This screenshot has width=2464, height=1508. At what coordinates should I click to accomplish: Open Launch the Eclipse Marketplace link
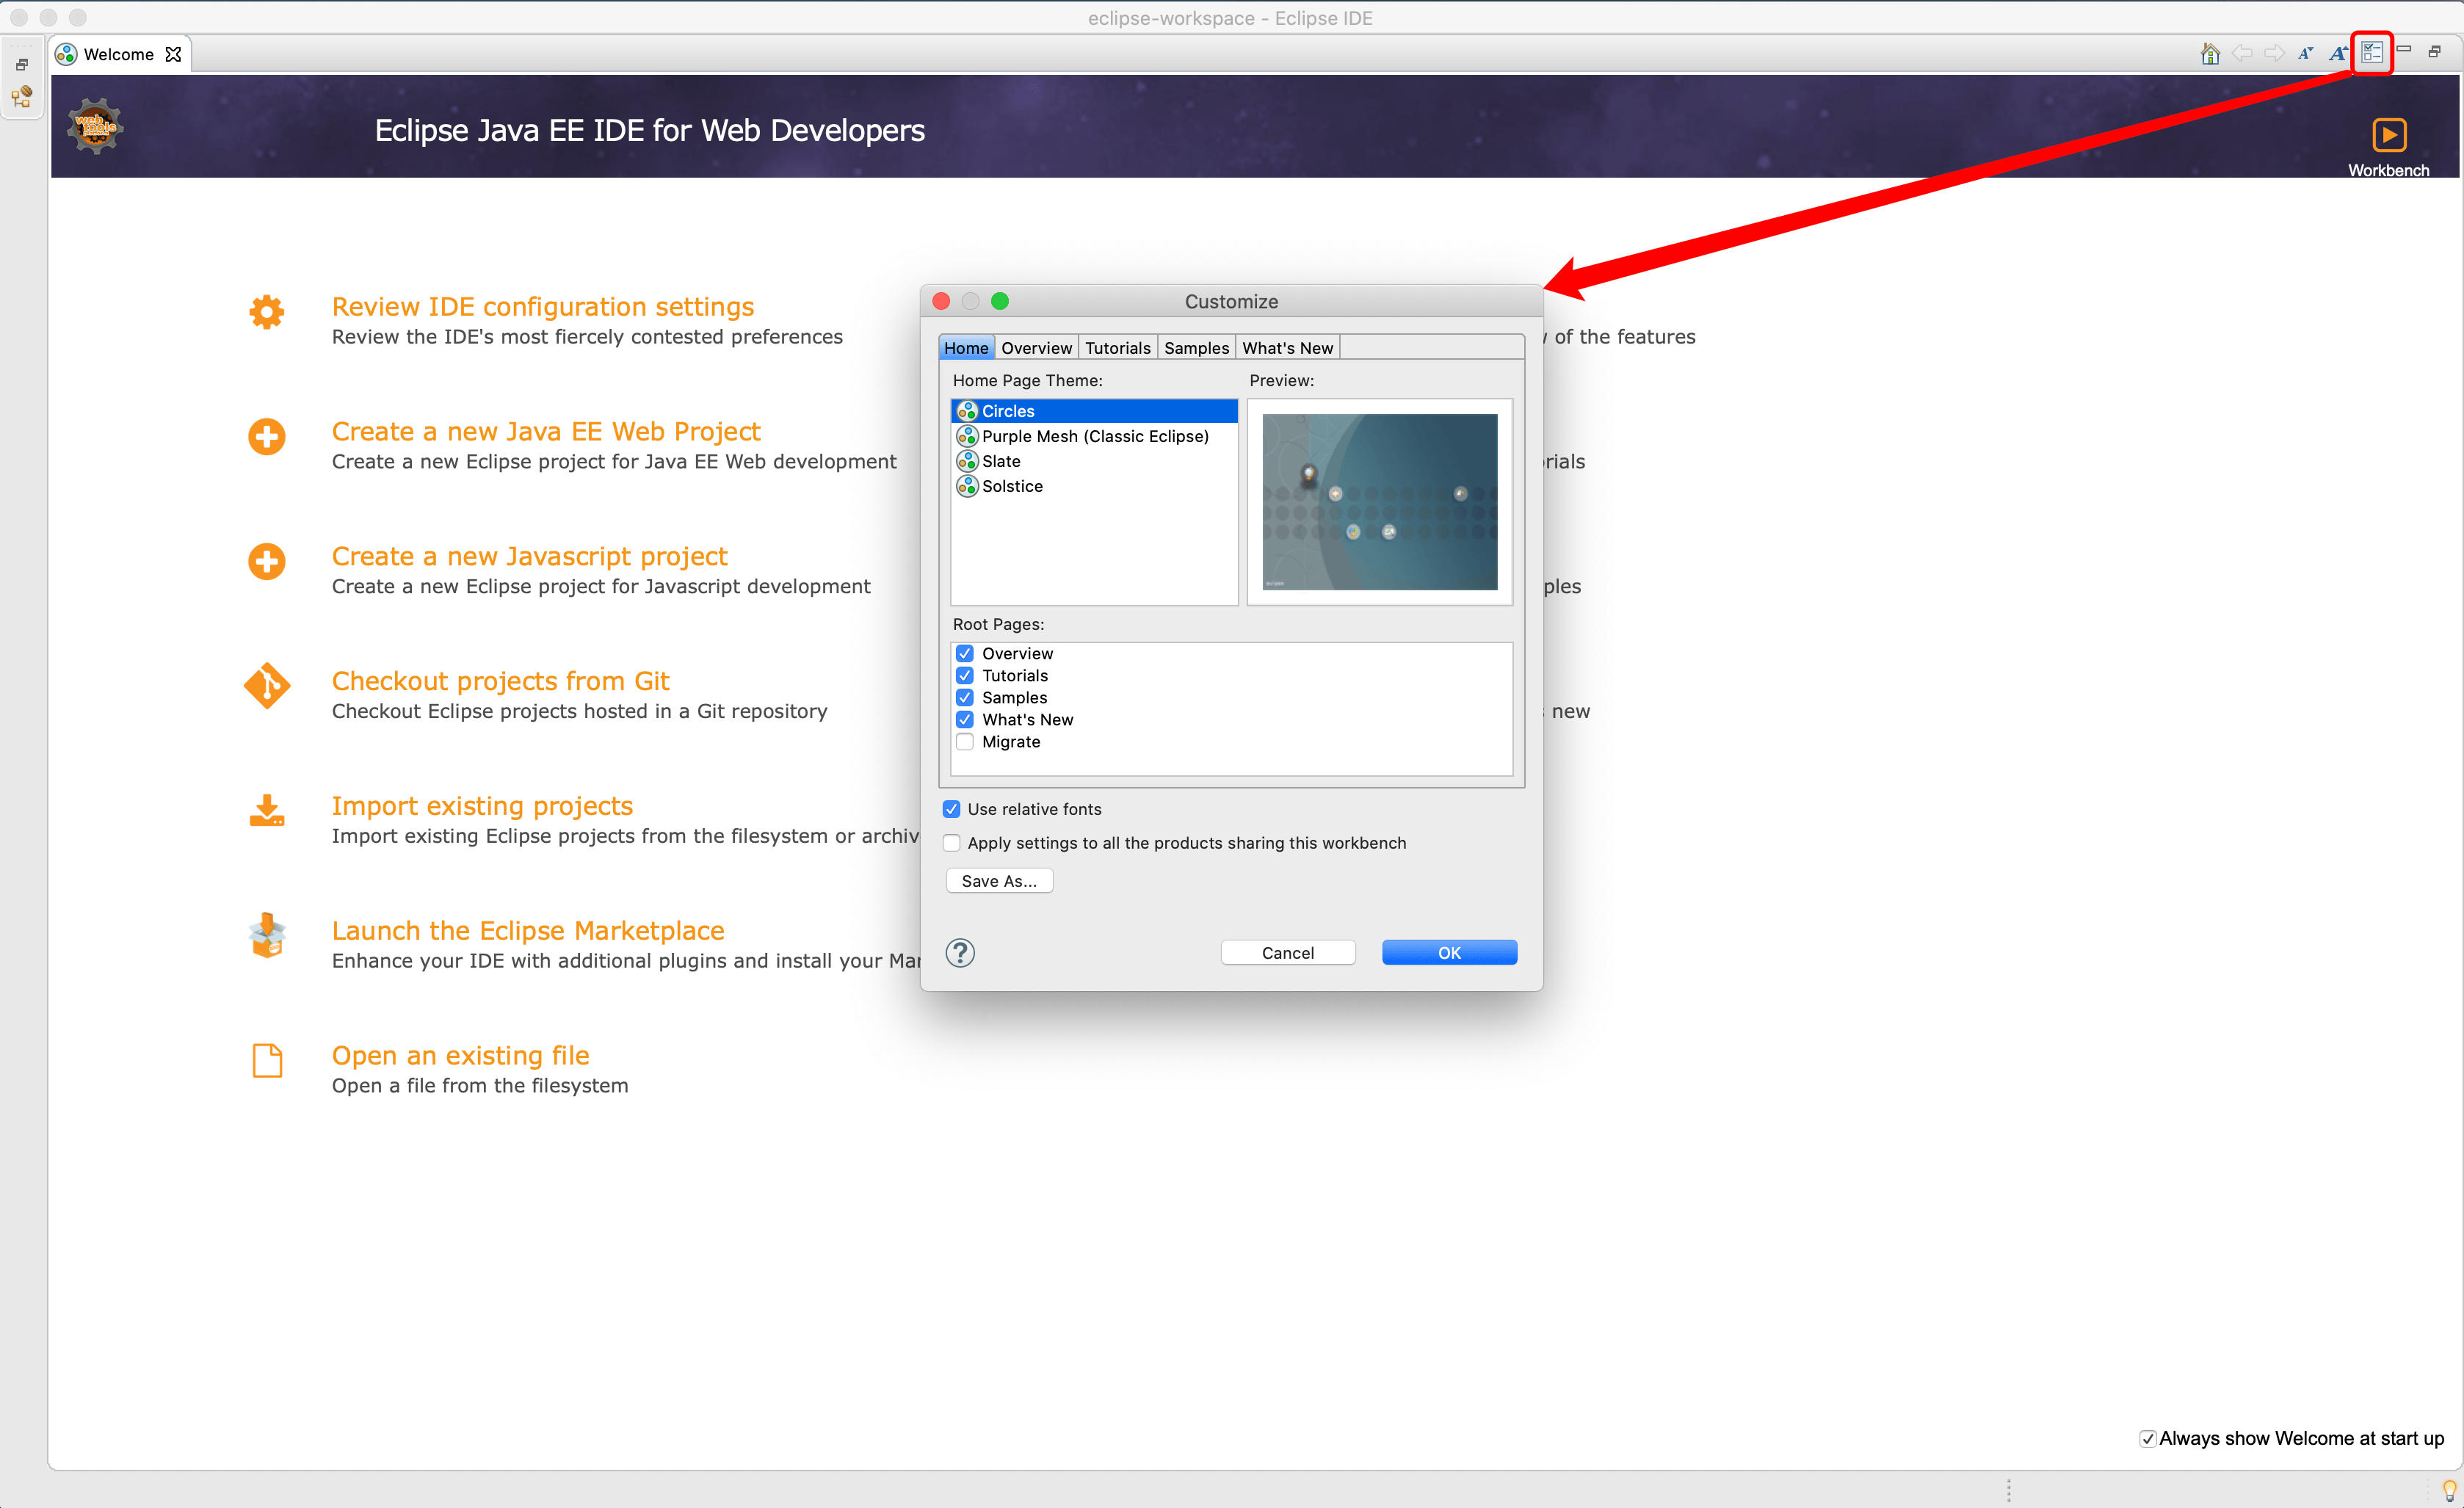[x=528, y=931]
